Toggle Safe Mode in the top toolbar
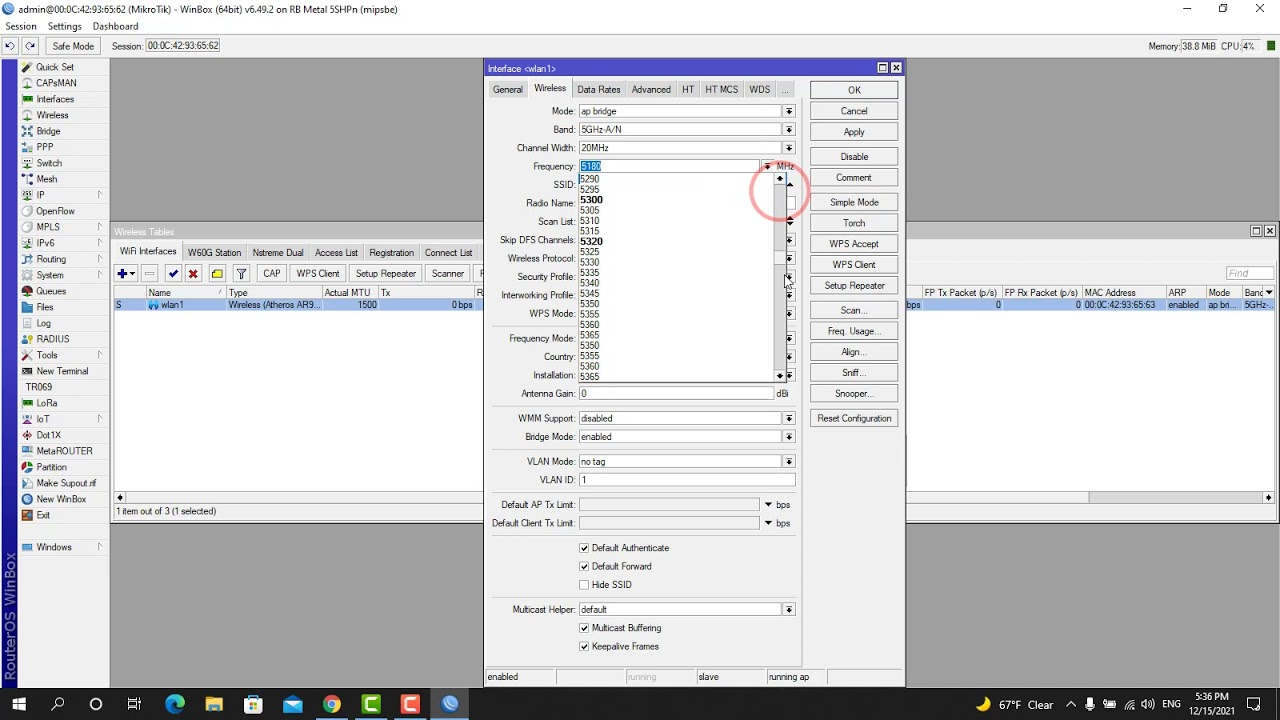This screenshot has height=720, width=1280. [x=73, y=46]
